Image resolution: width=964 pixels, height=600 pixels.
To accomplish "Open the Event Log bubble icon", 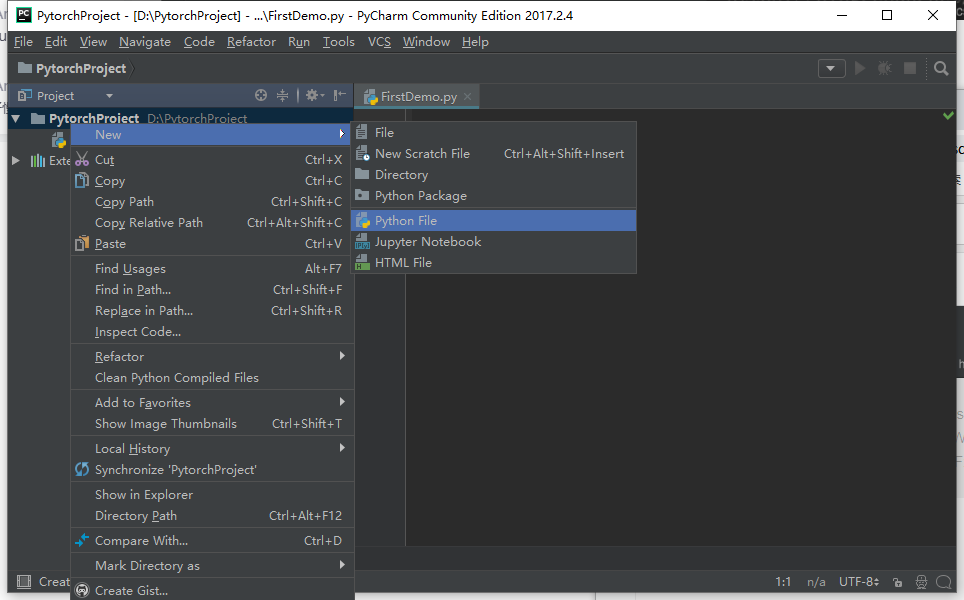I will [943, 581].
